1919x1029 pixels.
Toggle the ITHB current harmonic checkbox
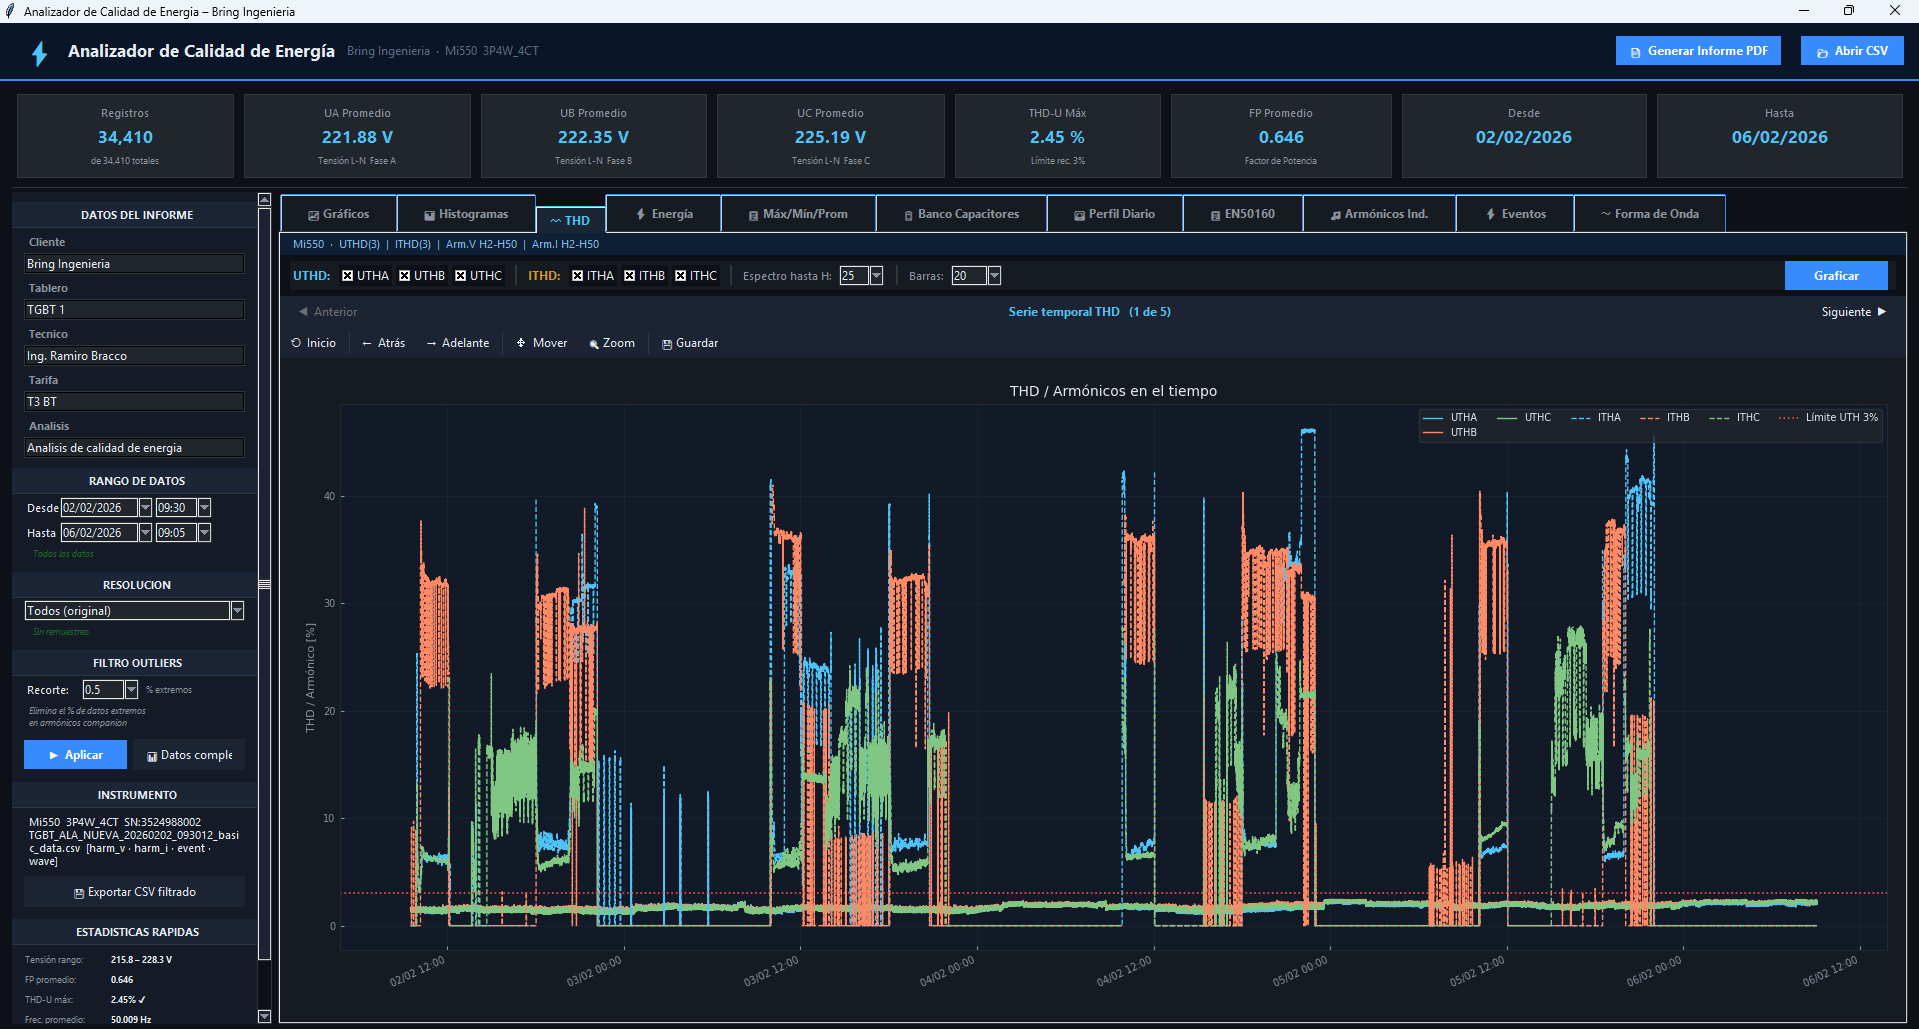click(630, 276)
